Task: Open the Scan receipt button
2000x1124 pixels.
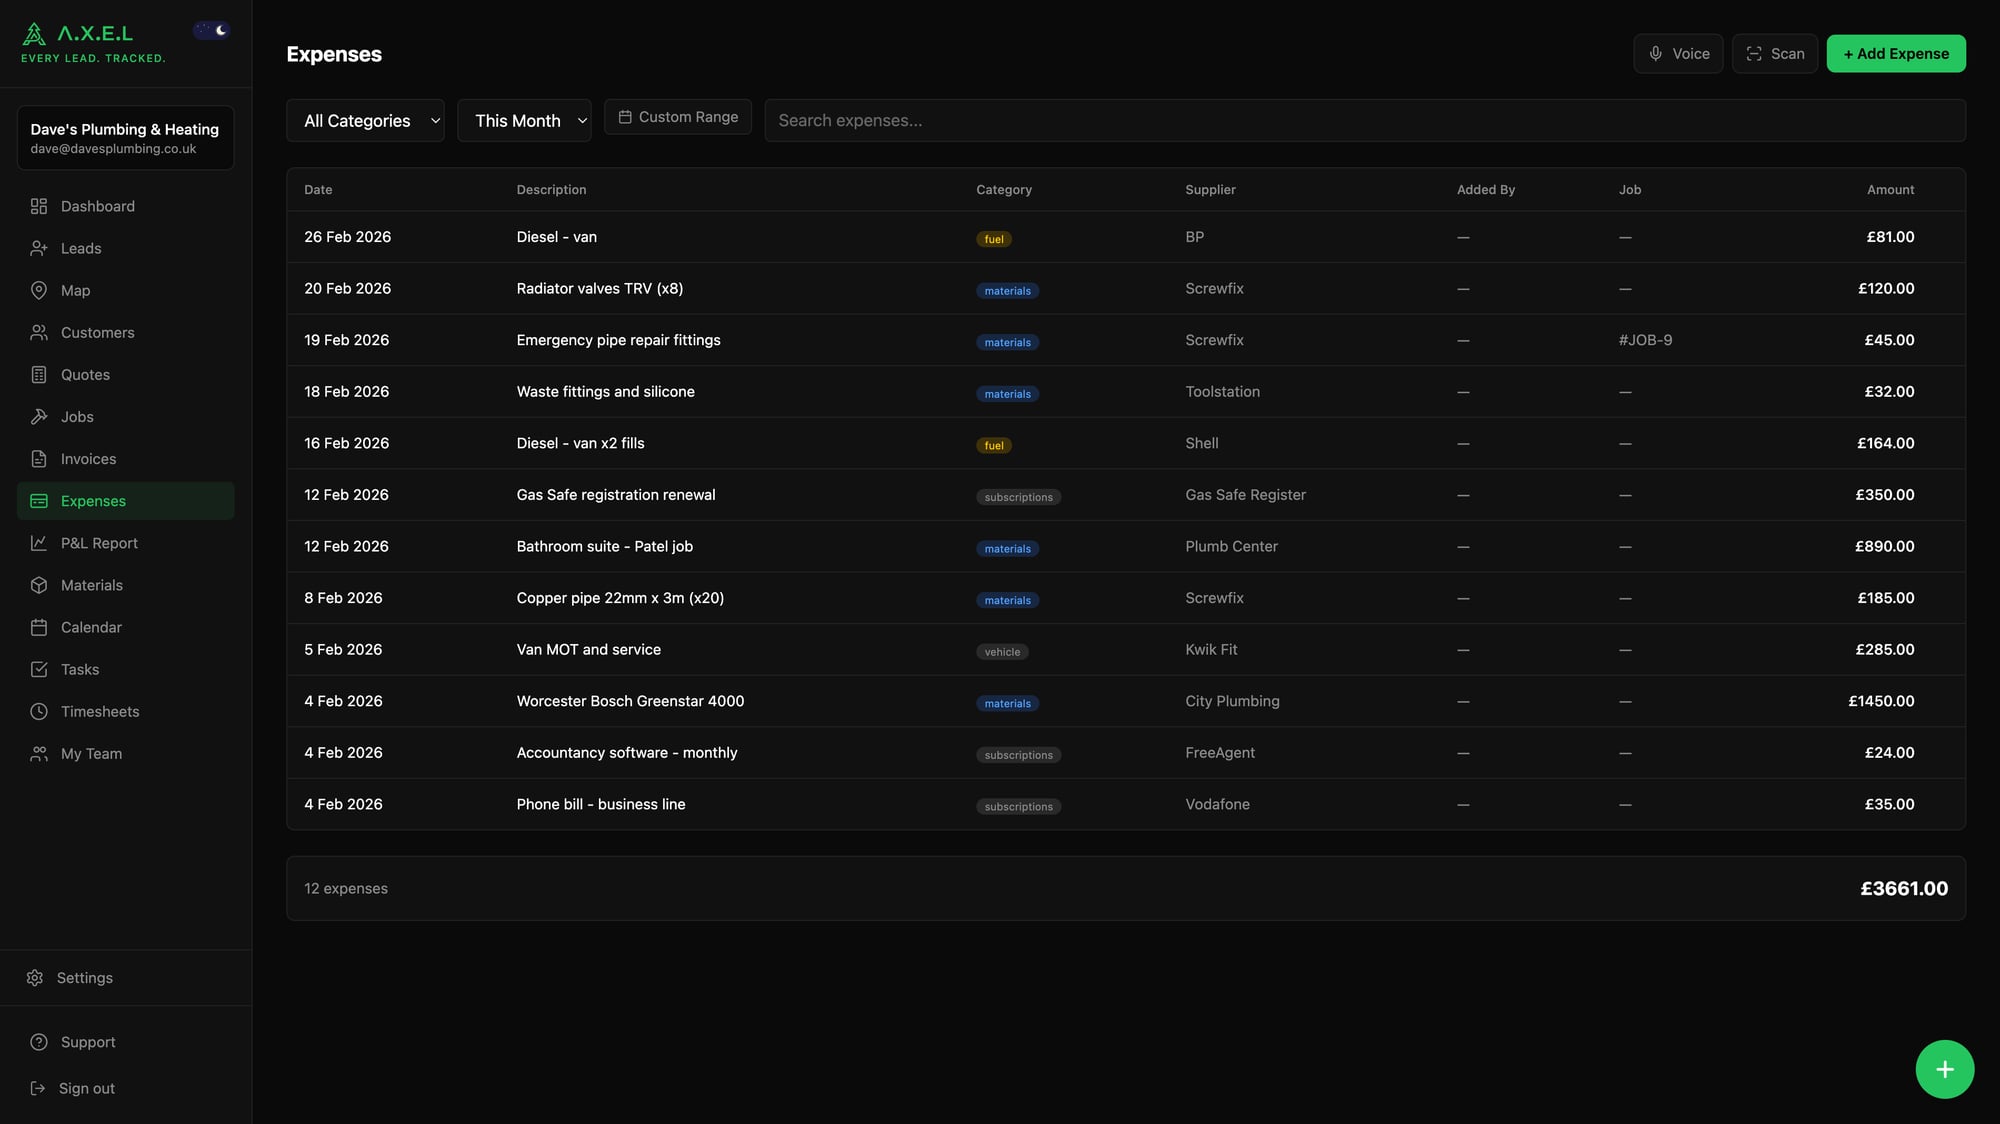Action: (x=1775, y=53)
